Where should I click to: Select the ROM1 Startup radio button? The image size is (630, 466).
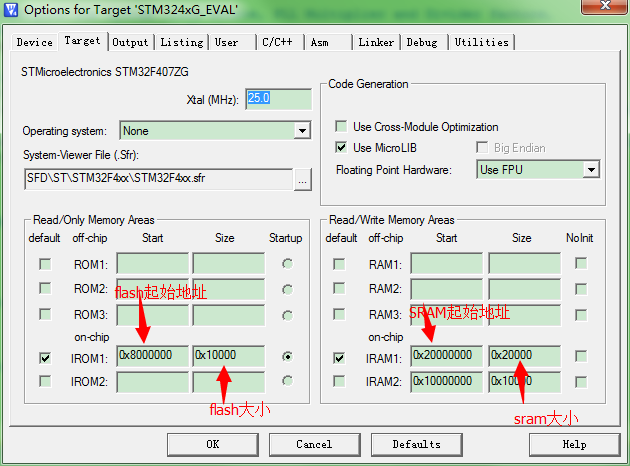(x=287, y=264)
